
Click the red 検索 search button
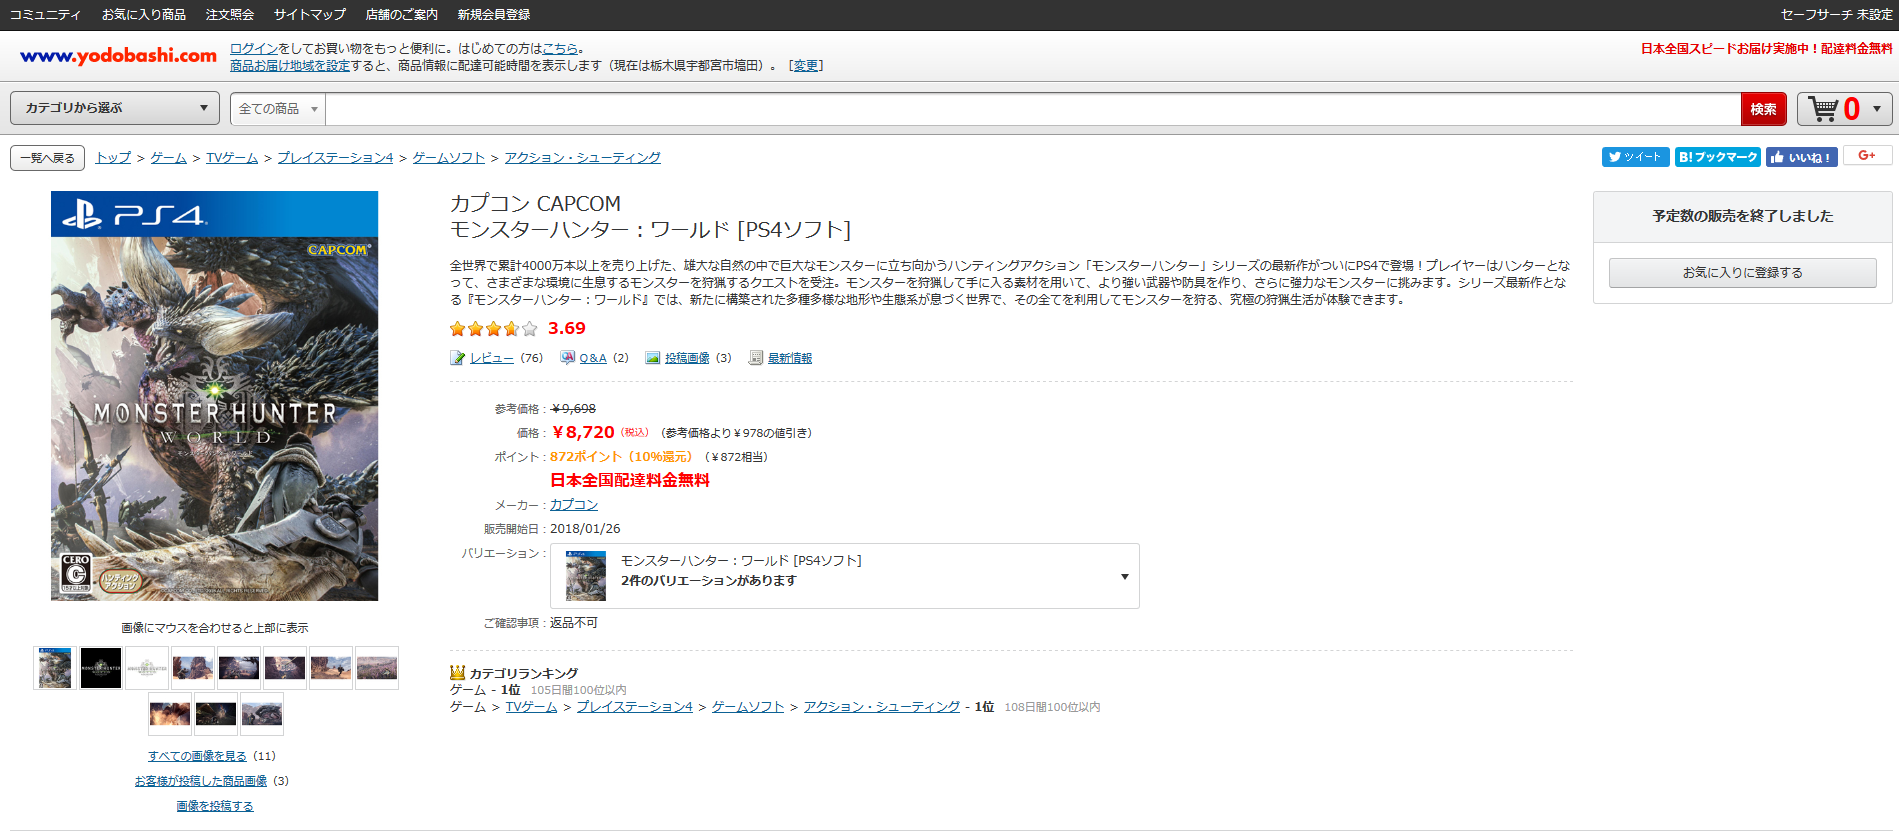[1763, 109]
